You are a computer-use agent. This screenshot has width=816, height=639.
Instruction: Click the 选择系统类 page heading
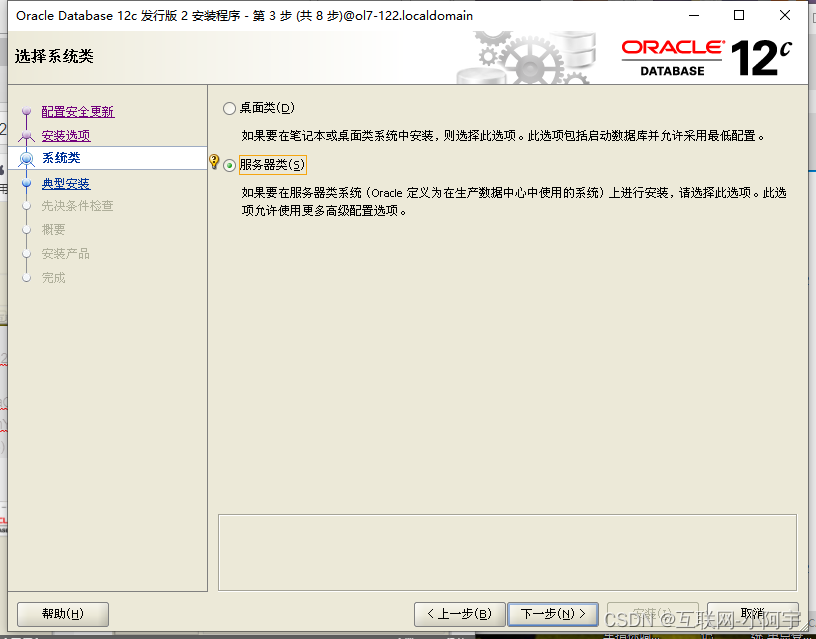click(x=54, y=56)
